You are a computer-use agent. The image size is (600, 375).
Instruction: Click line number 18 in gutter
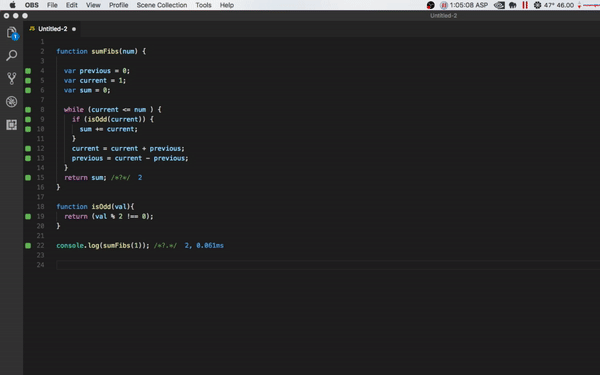coord(41,207)
